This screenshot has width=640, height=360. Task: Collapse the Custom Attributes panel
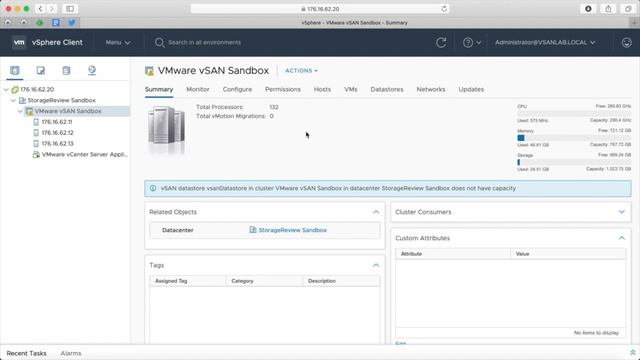622,238
